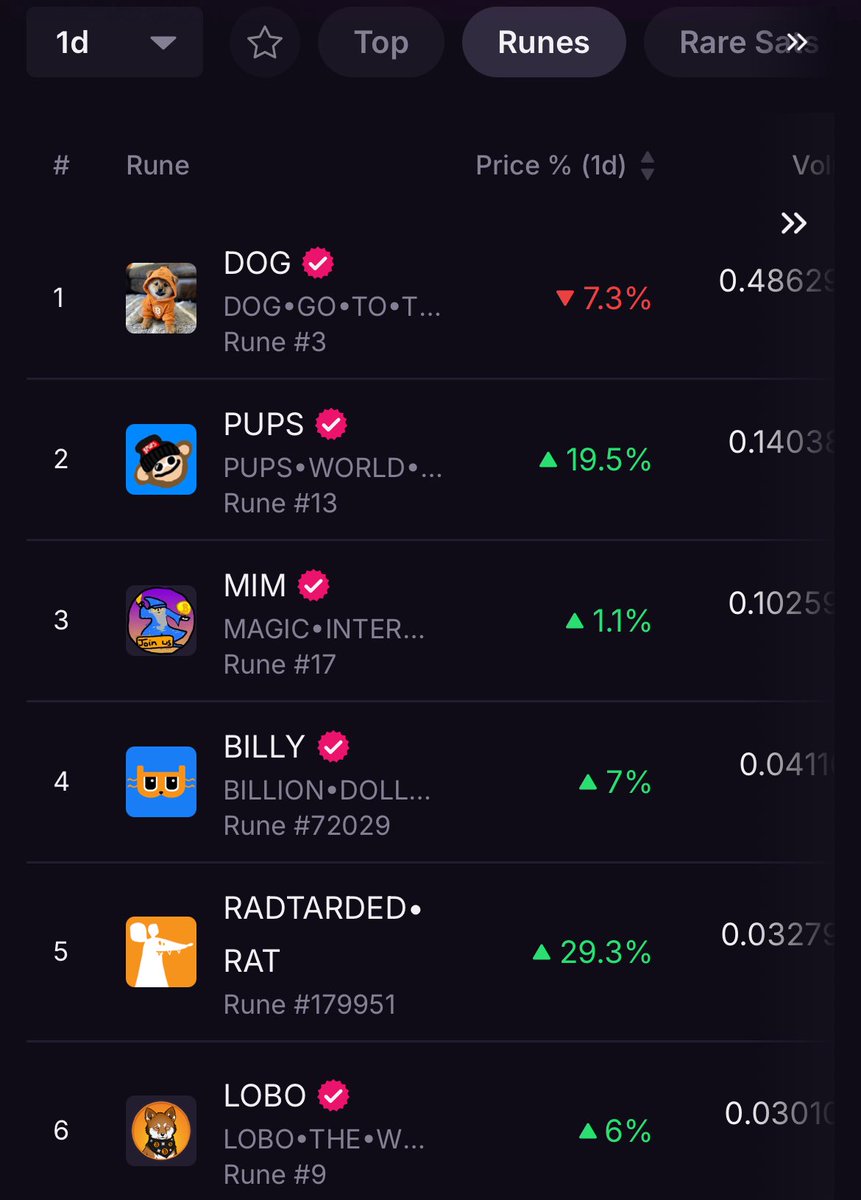
Task: Click the LOBO wolf avatar icon
Action: point(161,1130)
